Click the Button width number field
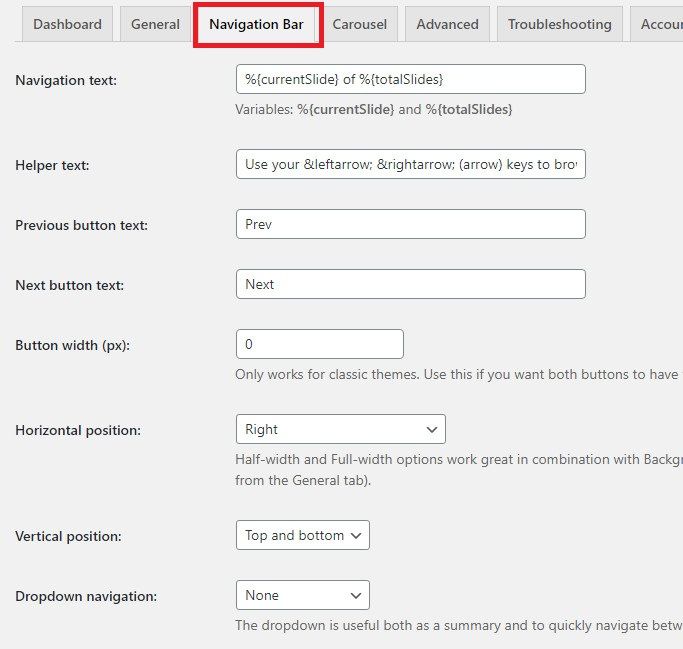 pos(319,344)
